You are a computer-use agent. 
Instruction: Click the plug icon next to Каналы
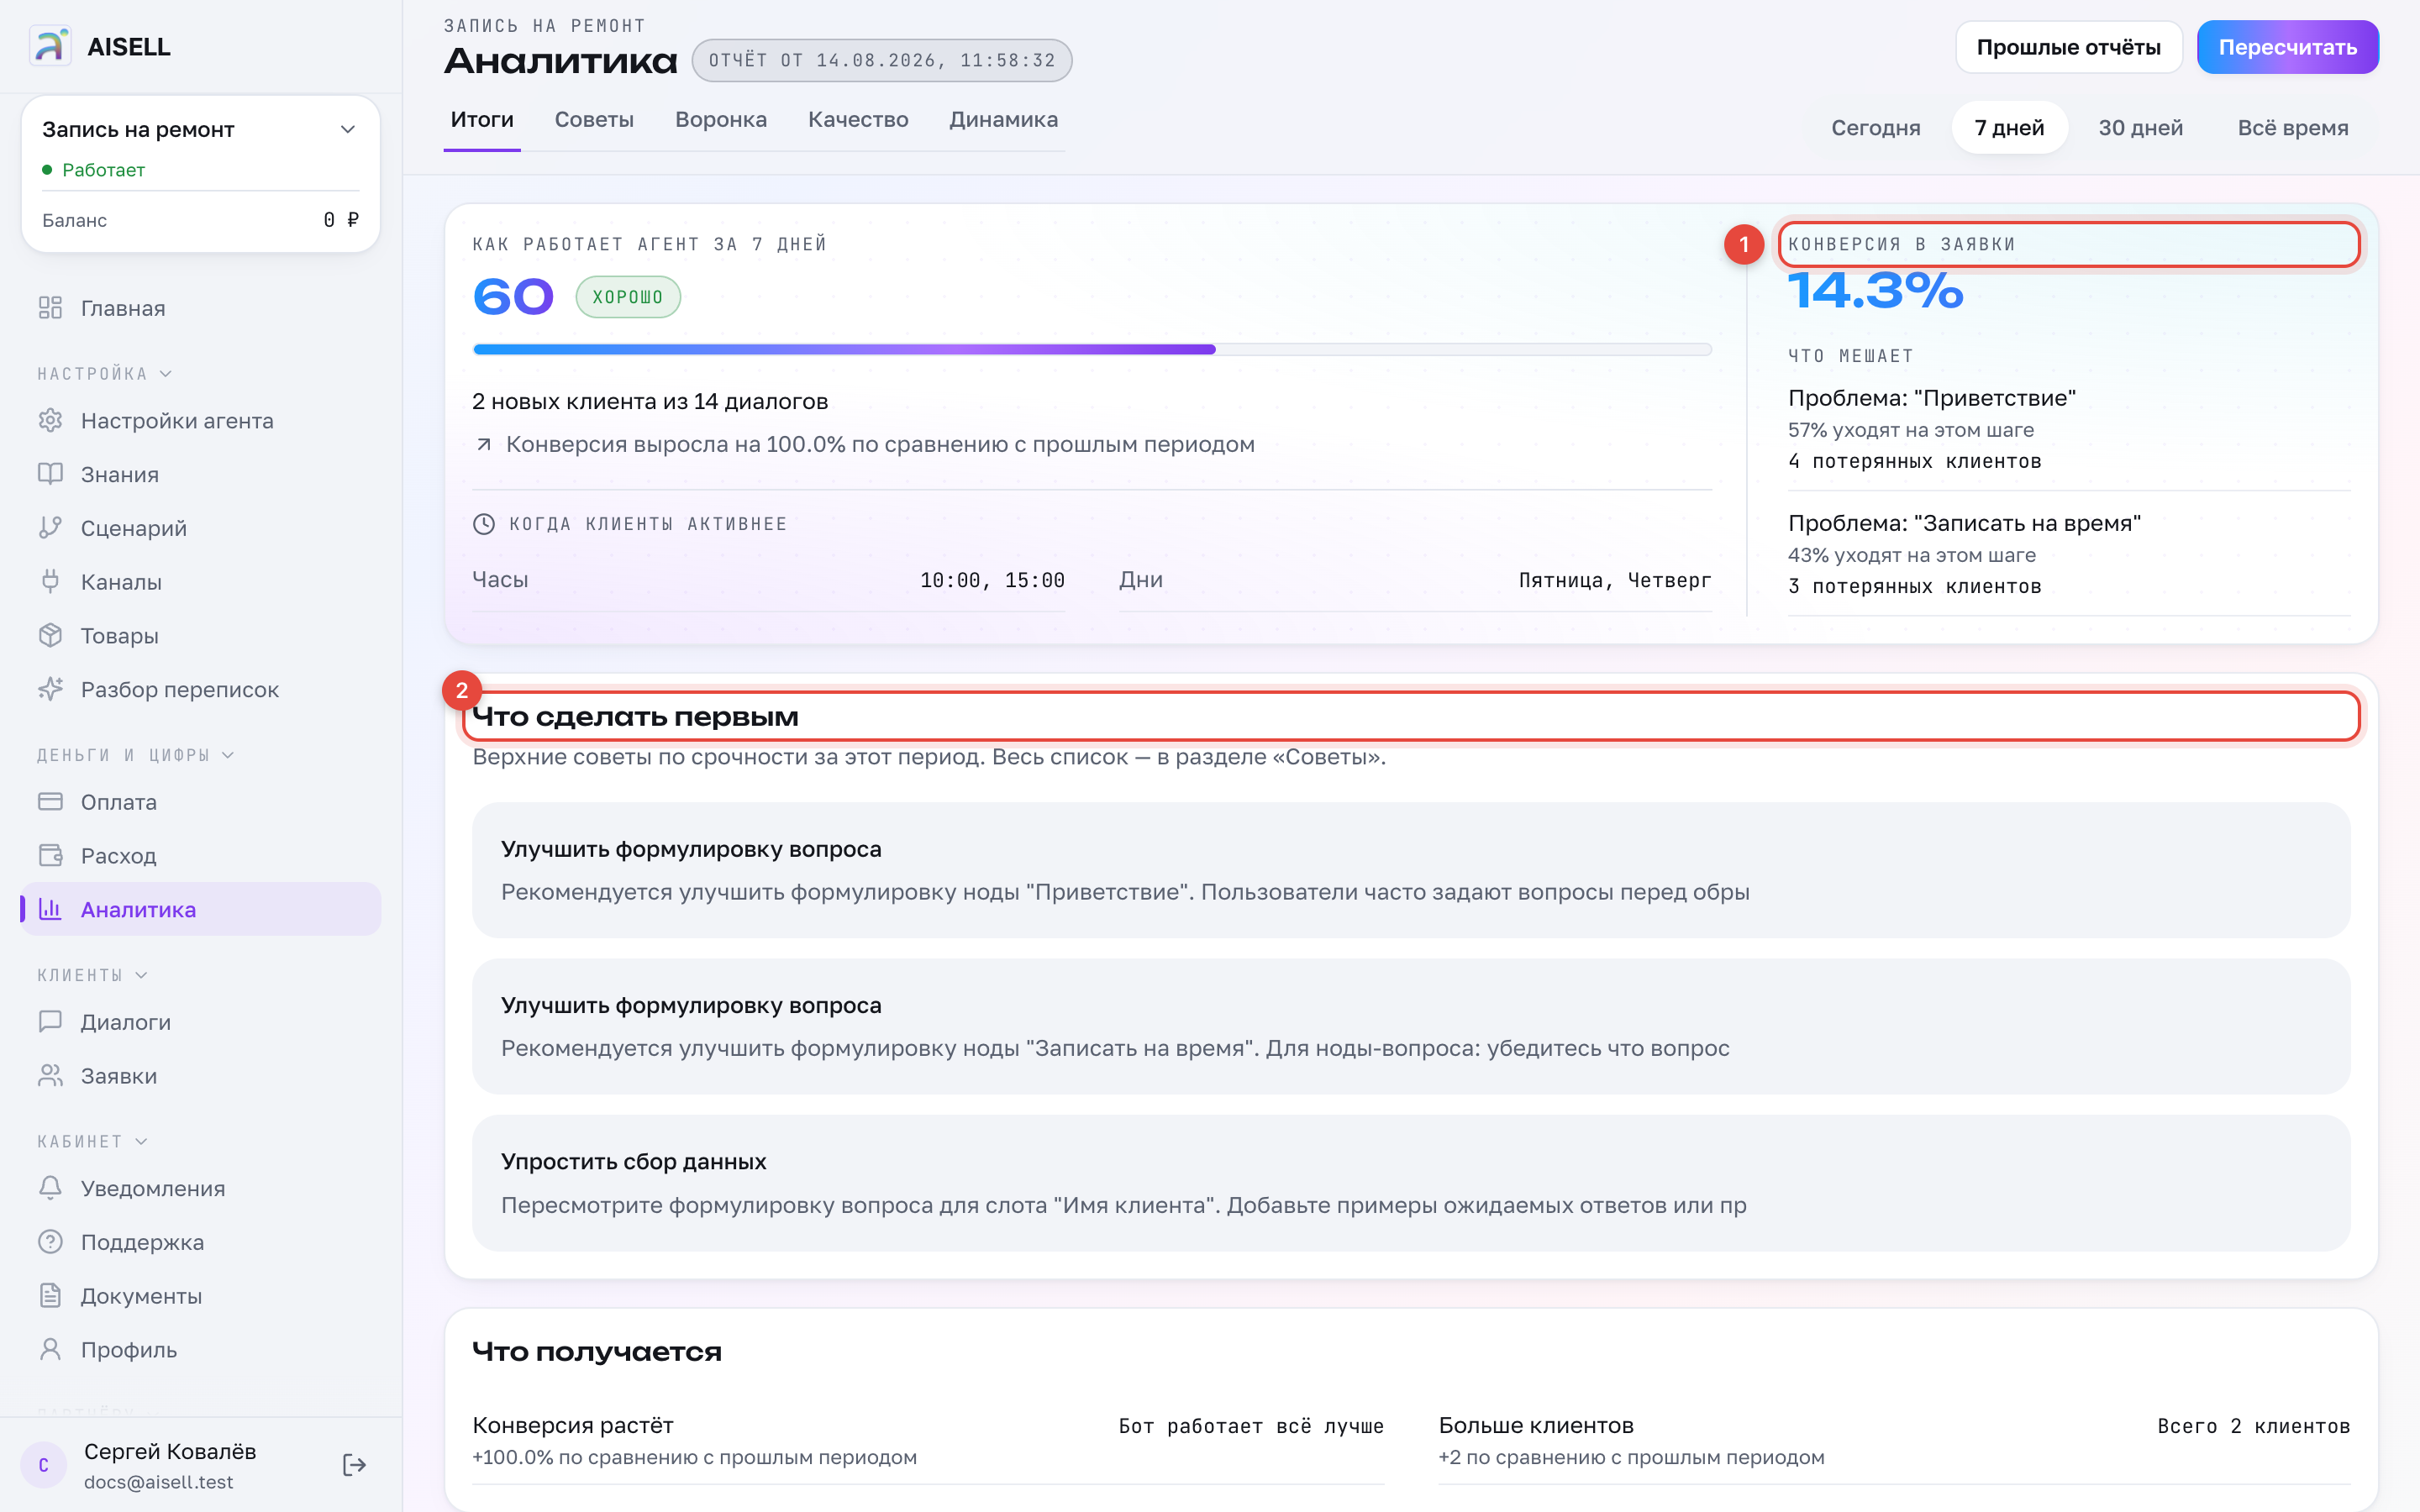click(50, 582)
